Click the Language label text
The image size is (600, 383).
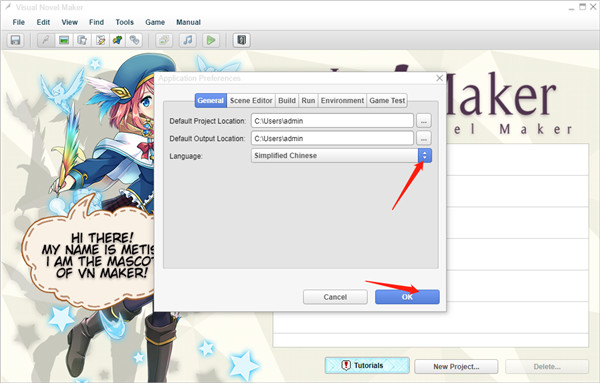pyautogui.click(x=186, y=156)
